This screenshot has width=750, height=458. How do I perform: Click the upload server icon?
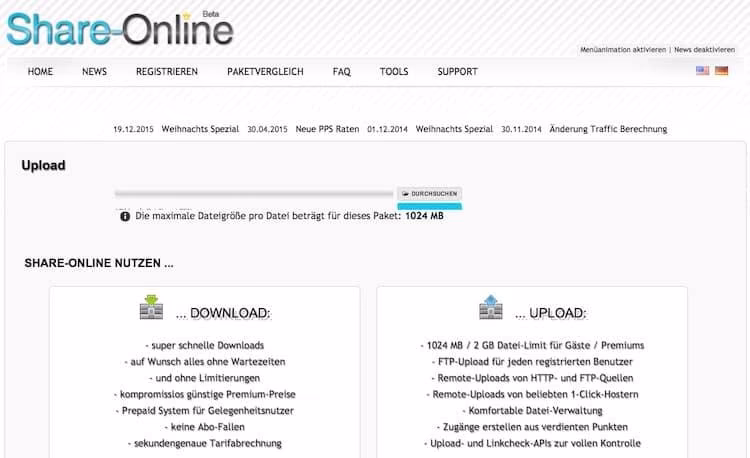[x=491, y=307]
